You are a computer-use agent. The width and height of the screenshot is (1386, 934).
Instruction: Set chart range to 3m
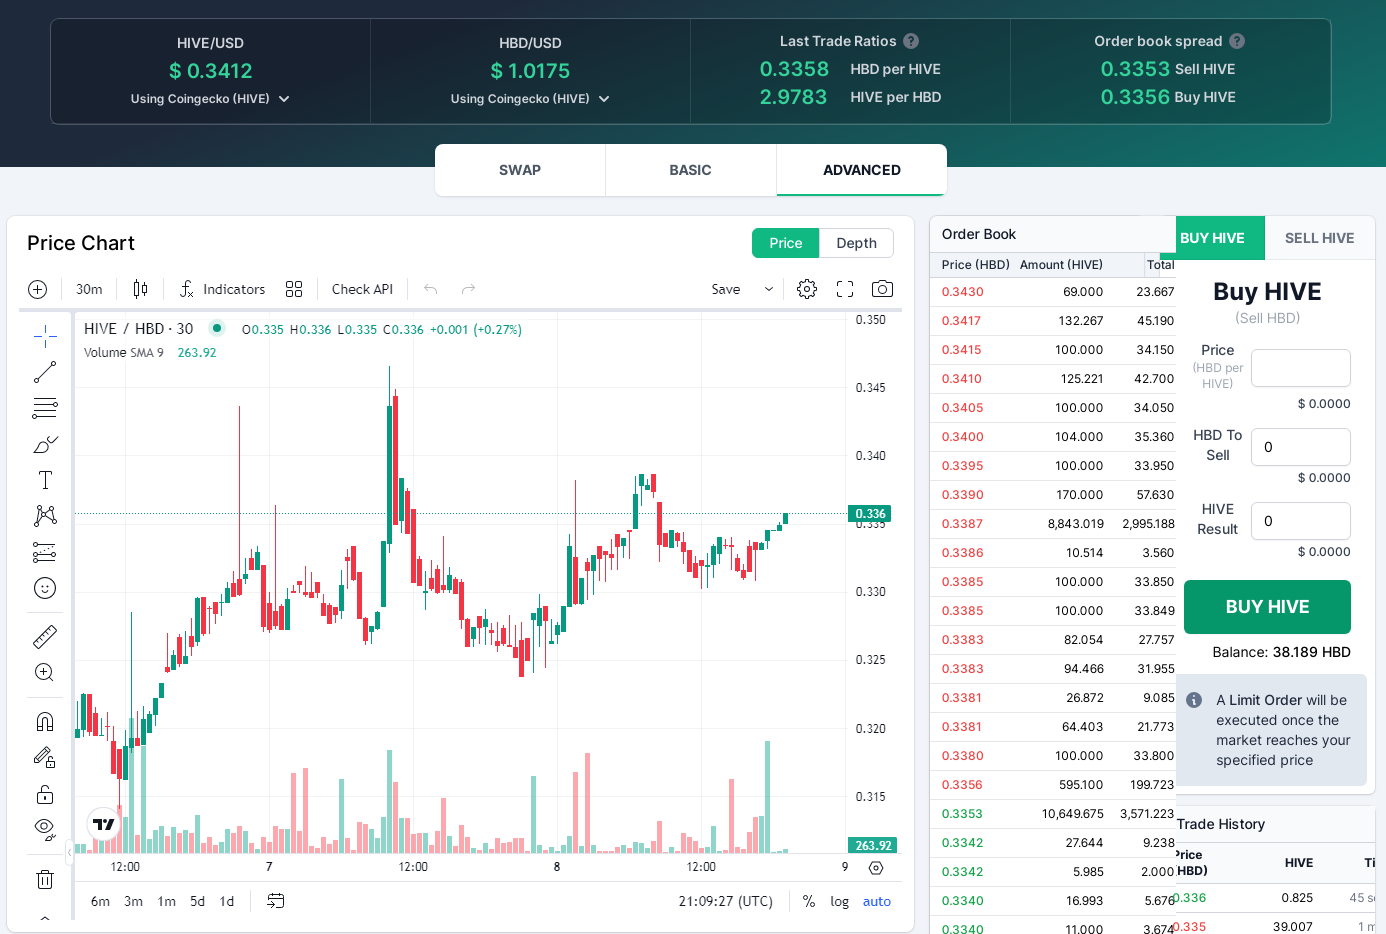click(x=133, y=901)
